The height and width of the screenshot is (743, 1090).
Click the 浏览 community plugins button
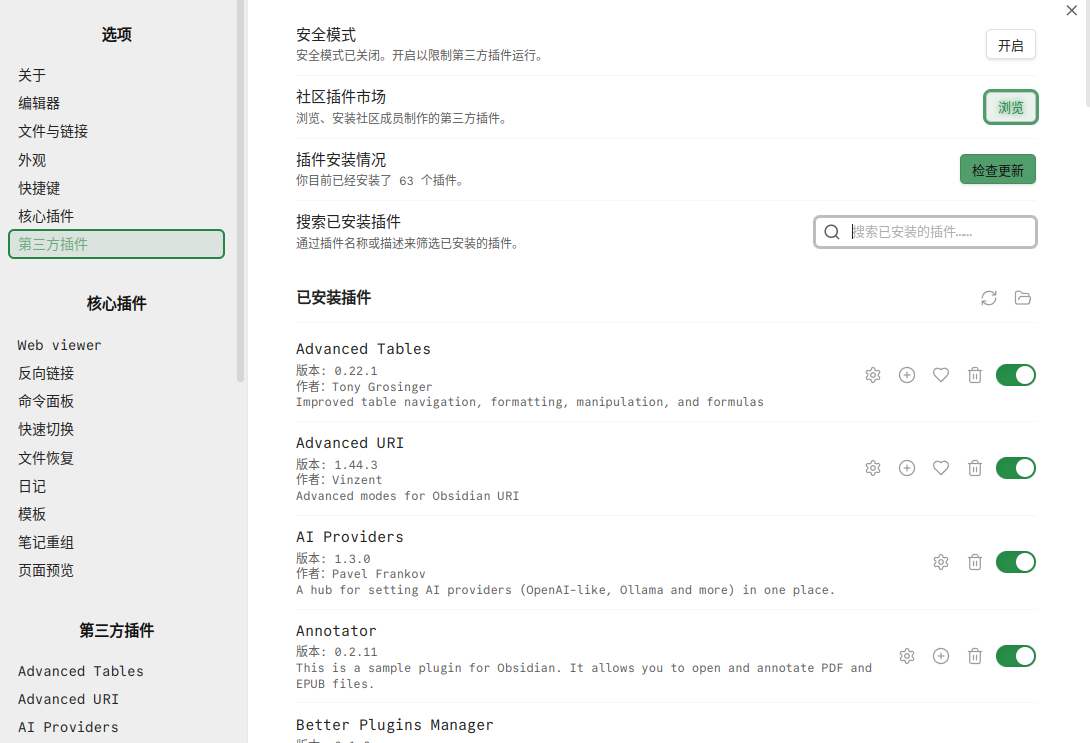(1011, 108)
